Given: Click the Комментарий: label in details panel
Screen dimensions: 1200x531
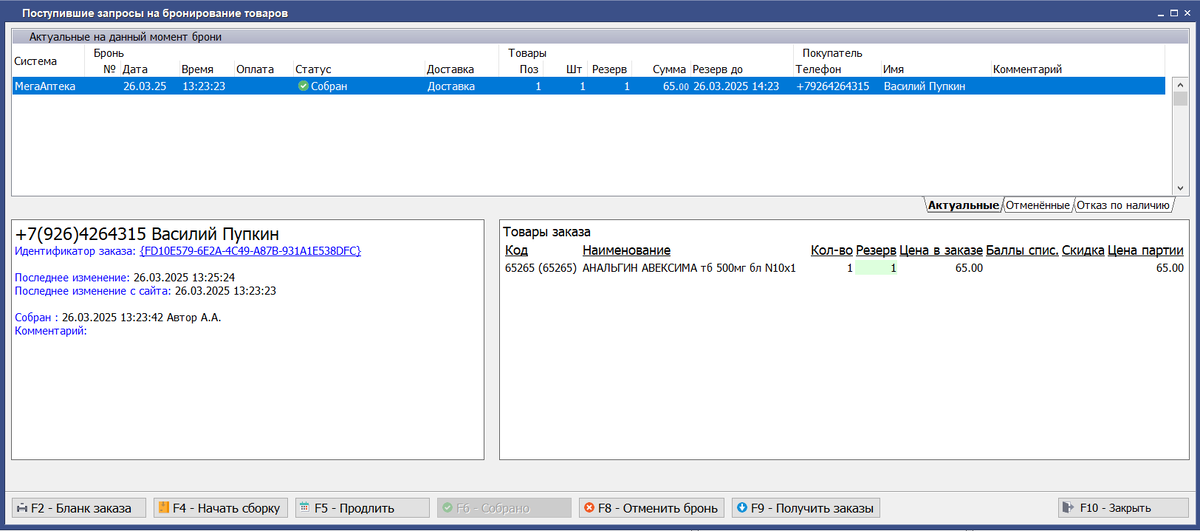Looking at the screenshot, I should pos(51,330).
